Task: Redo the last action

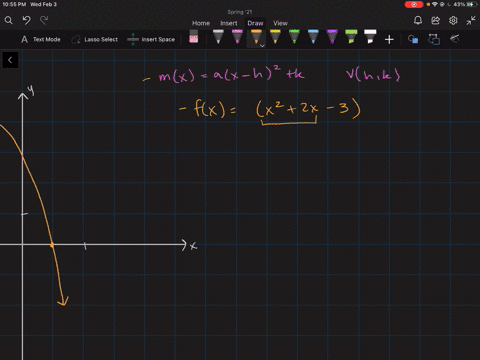Action: [44, 21]
